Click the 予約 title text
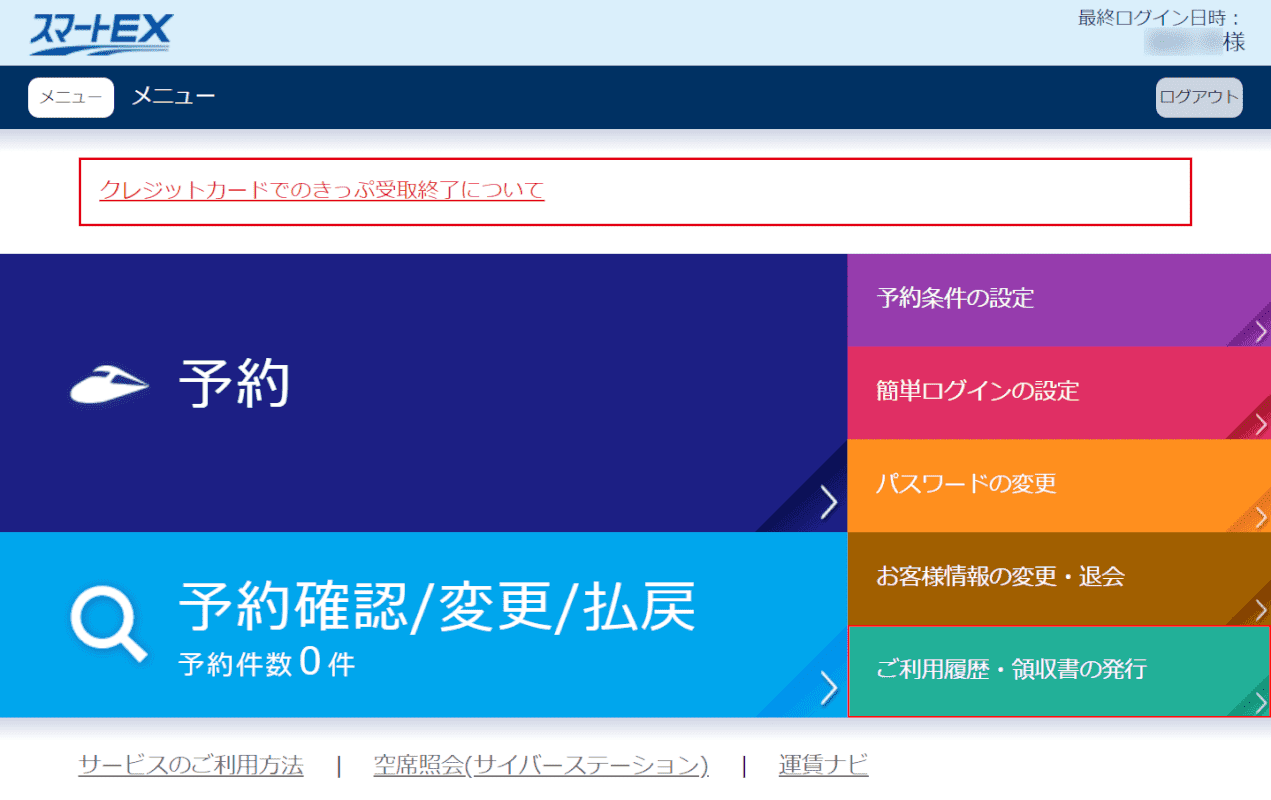Screen dimensions: 1271x800 [x=235, y=384]
